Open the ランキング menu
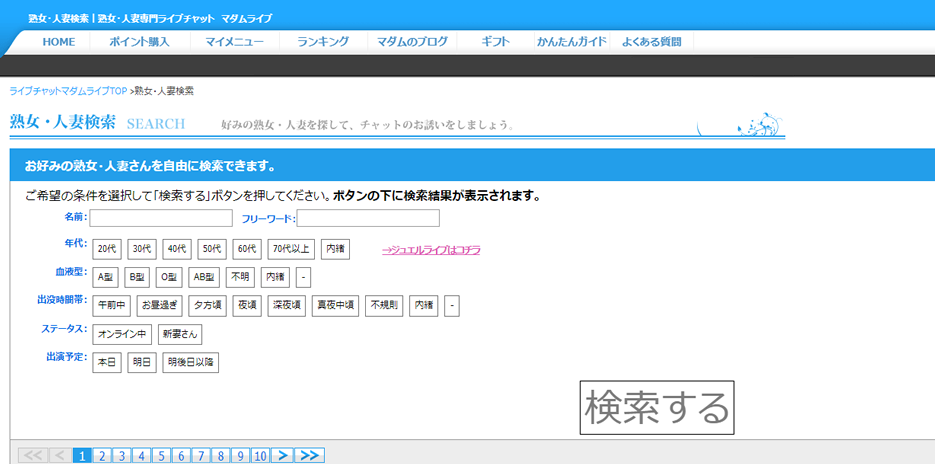 (x=322, y=42)
